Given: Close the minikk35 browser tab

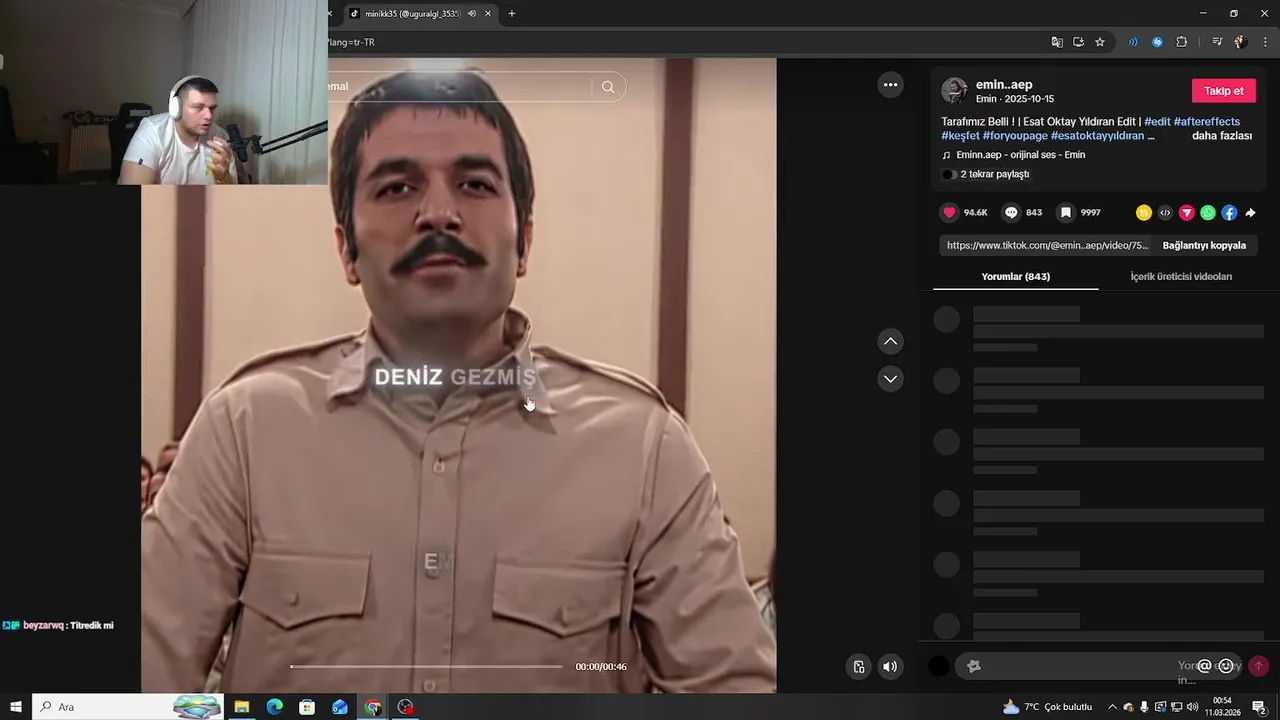Looking at the screenshot, I should pos(488,14).
